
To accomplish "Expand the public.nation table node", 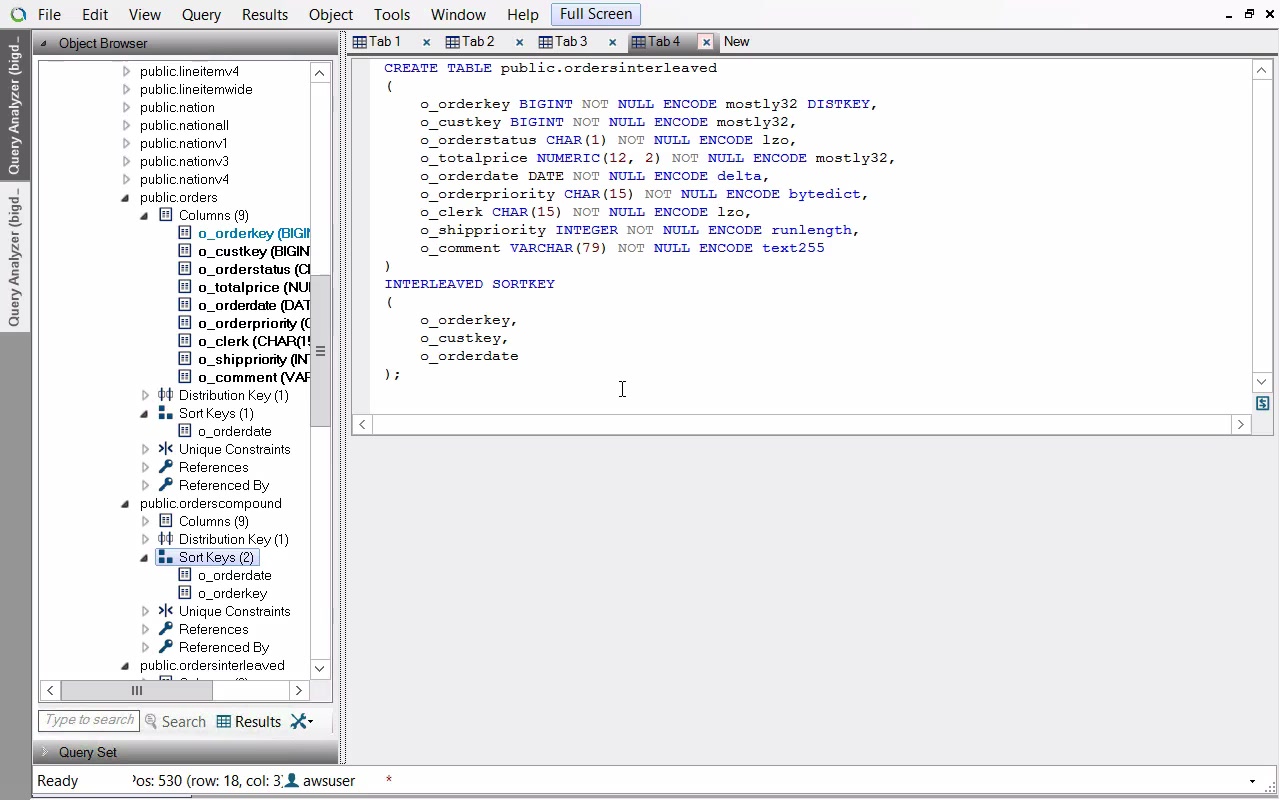I will (126, 107).
